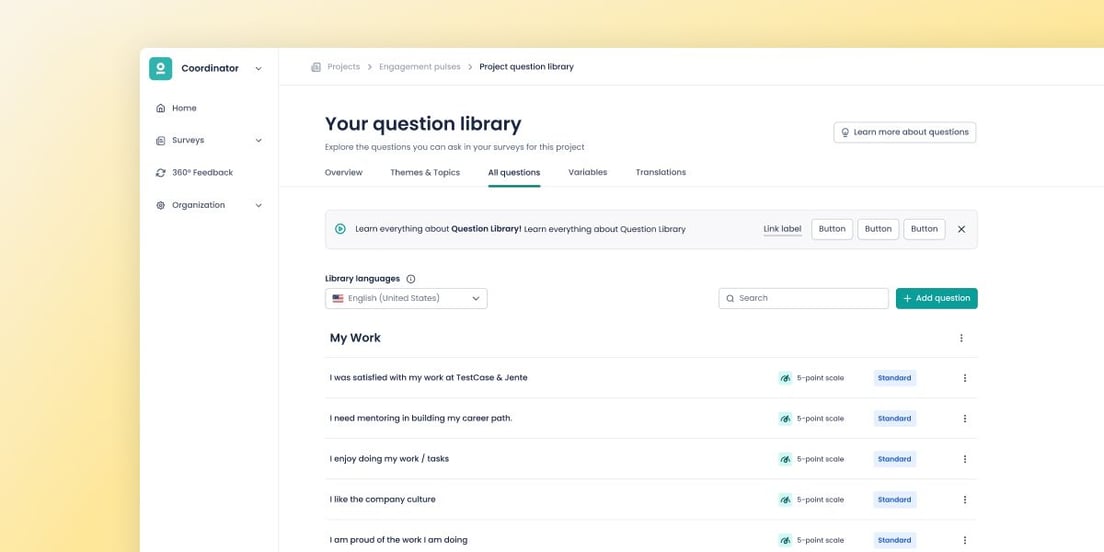Viewport: 1104px width, 552px height.
Task: Click the US flag icon in language dropdown
Action: [x=338, y=299]
